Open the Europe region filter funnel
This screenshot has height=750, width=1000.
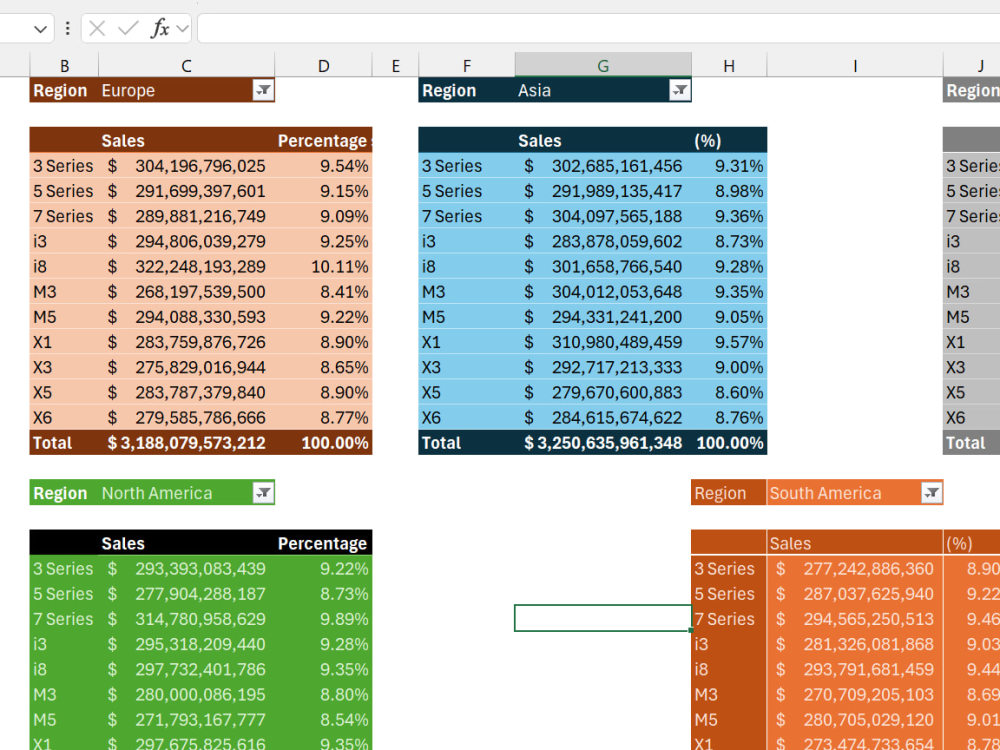tap(263, 90)
